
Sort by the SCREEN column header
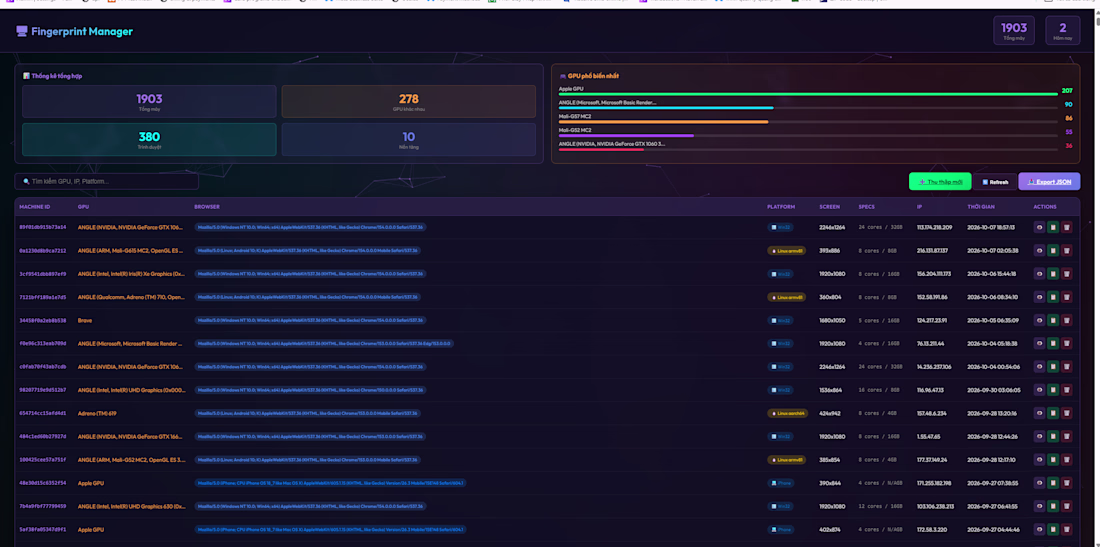coord(829,207)
